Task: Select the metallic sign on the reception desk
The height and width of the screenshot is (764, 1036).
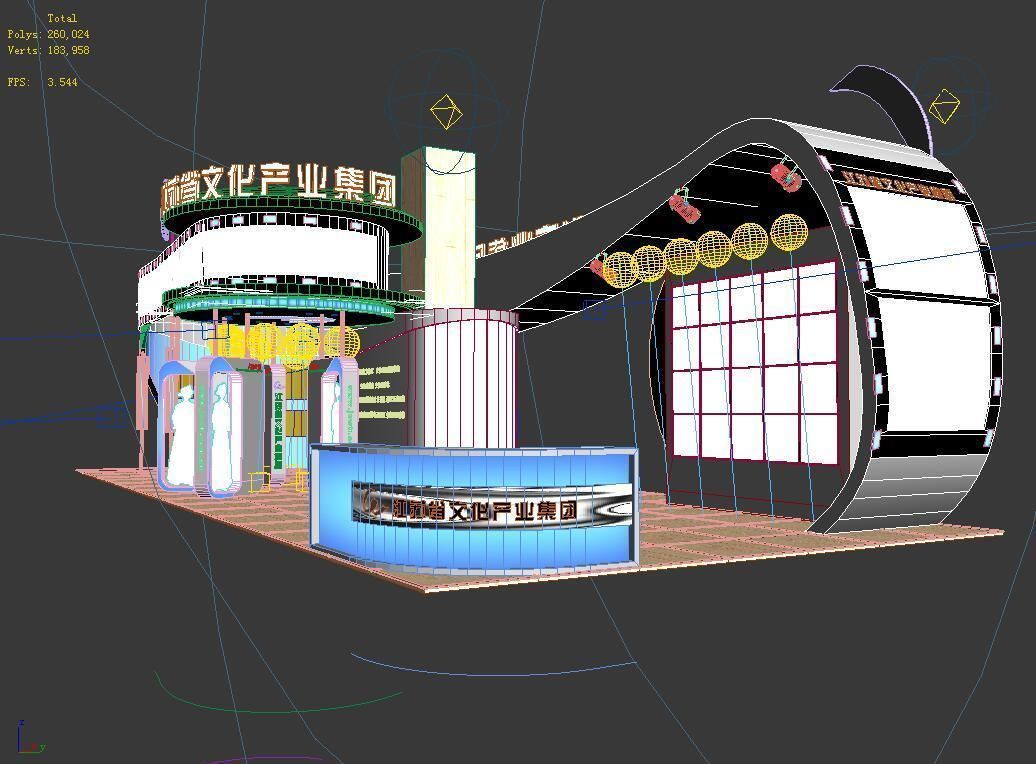Action: tap(492, 506)
